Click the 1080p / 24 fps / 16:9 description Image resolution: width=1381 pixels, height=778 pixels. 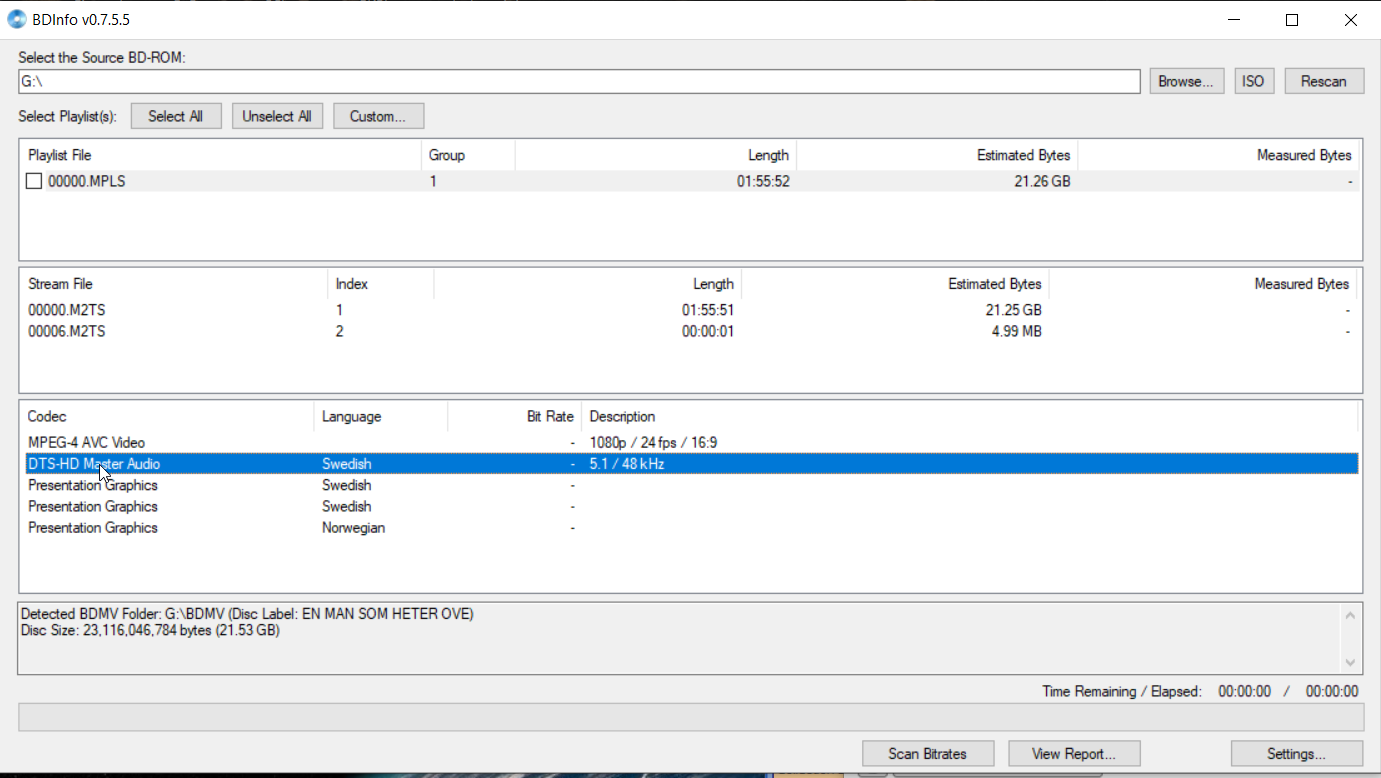(653, 442)
